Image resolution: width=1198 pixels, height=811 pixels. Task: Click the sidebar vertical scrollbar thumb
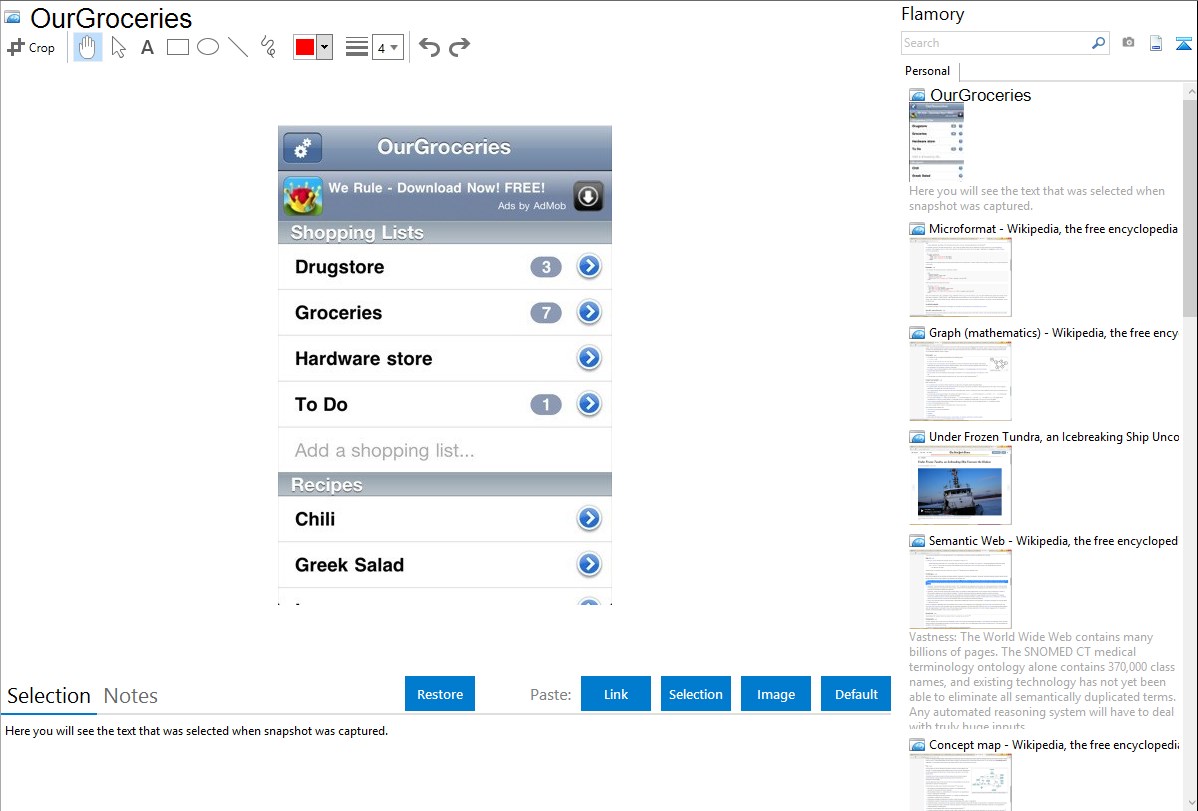(x=1190, y=207)
